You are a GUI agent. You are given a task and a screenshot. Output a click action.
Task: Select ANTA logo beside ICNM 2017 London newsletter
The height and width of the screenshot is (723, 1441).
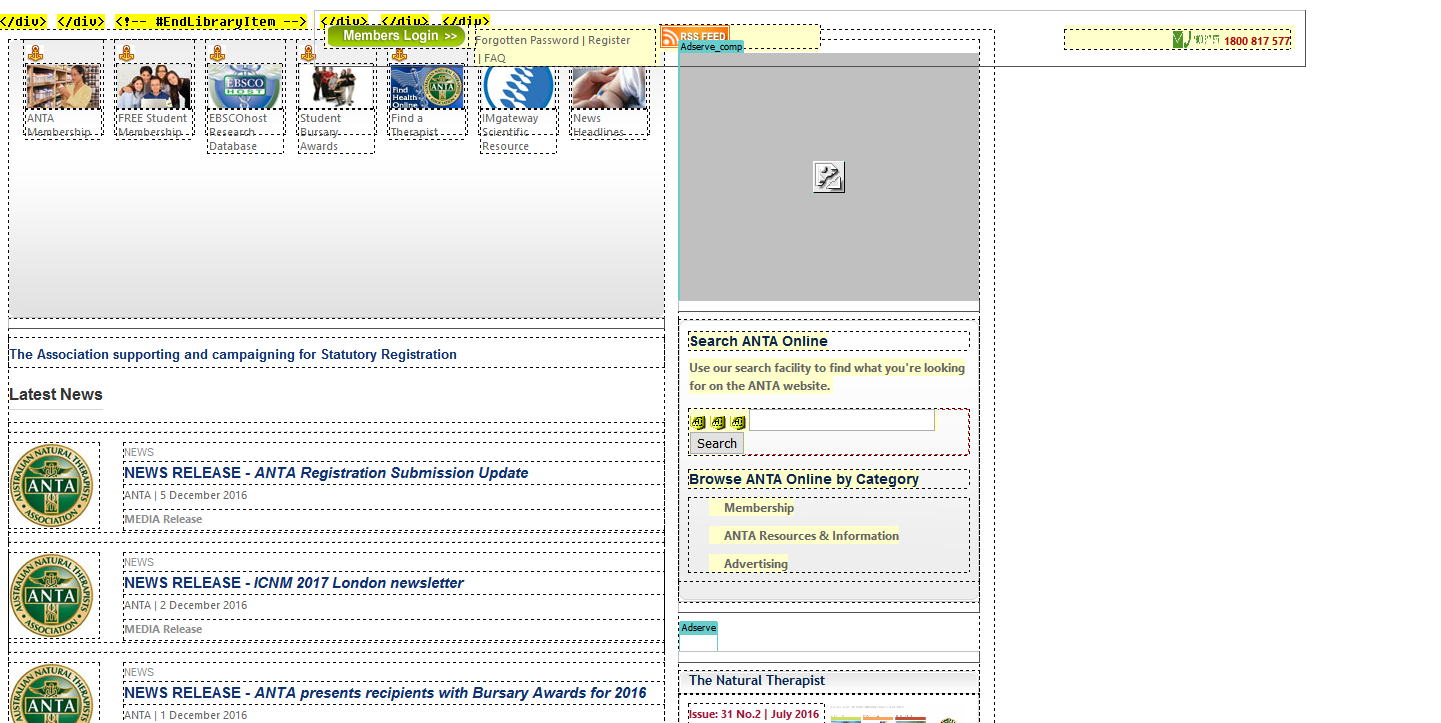coord(51,595)
